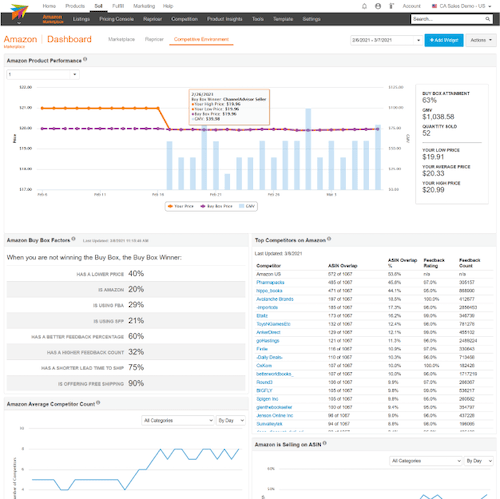This screenshot has height=499, width=500.
Task: Click the Amazon US competitor row
Action: [x=374, y=274]
